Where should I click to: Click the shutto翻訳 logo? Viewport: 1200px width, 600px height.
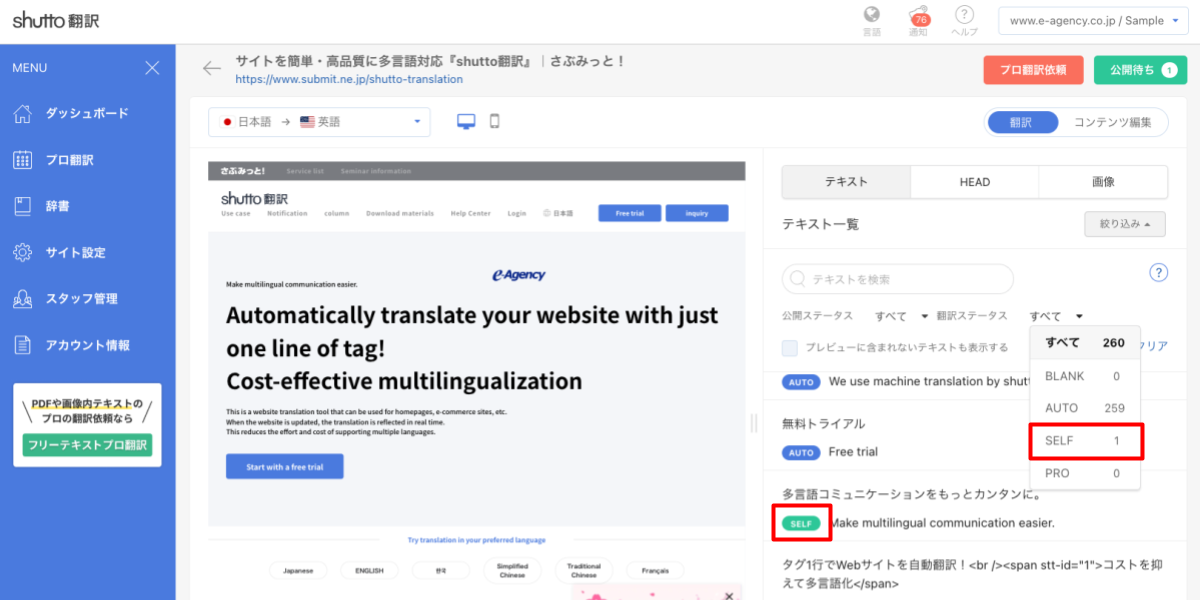(x=56, y=19)
